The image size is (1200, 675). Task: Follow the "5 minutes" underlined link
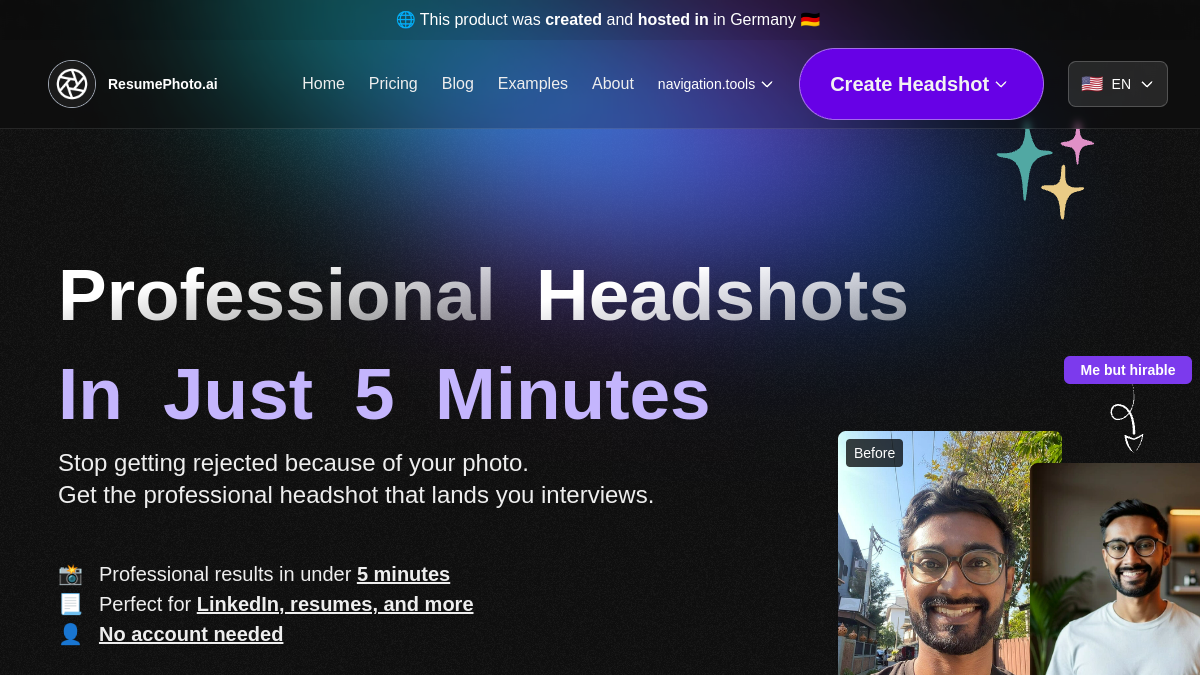403,574
